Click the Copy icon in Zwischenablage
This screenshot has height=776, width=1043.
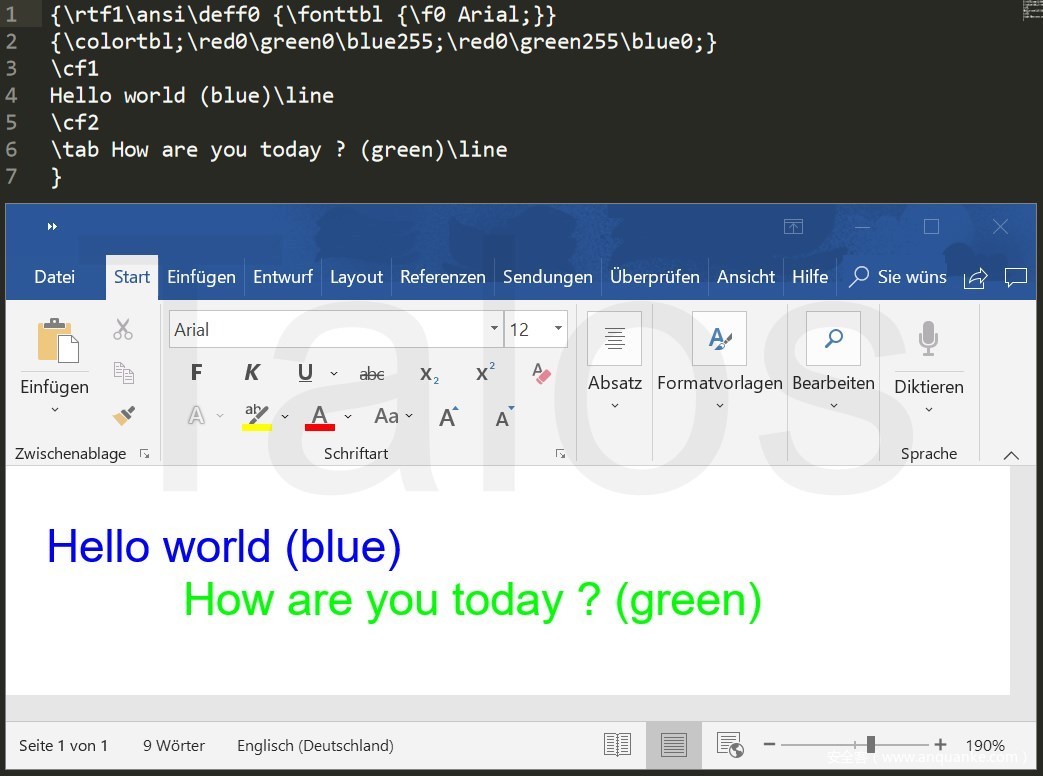pos(123,373)
